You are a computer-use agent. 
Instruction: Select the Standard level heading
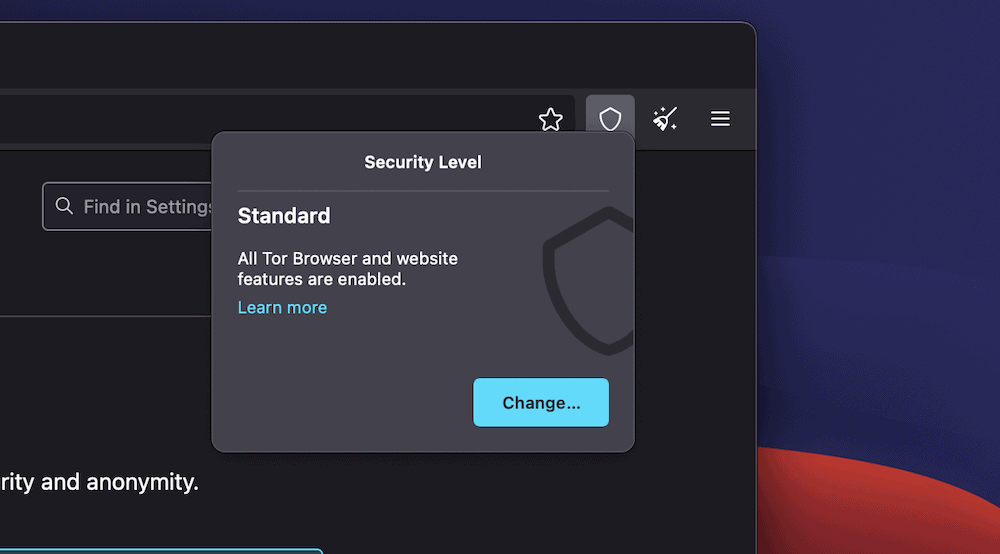click(x=284, y=216)
